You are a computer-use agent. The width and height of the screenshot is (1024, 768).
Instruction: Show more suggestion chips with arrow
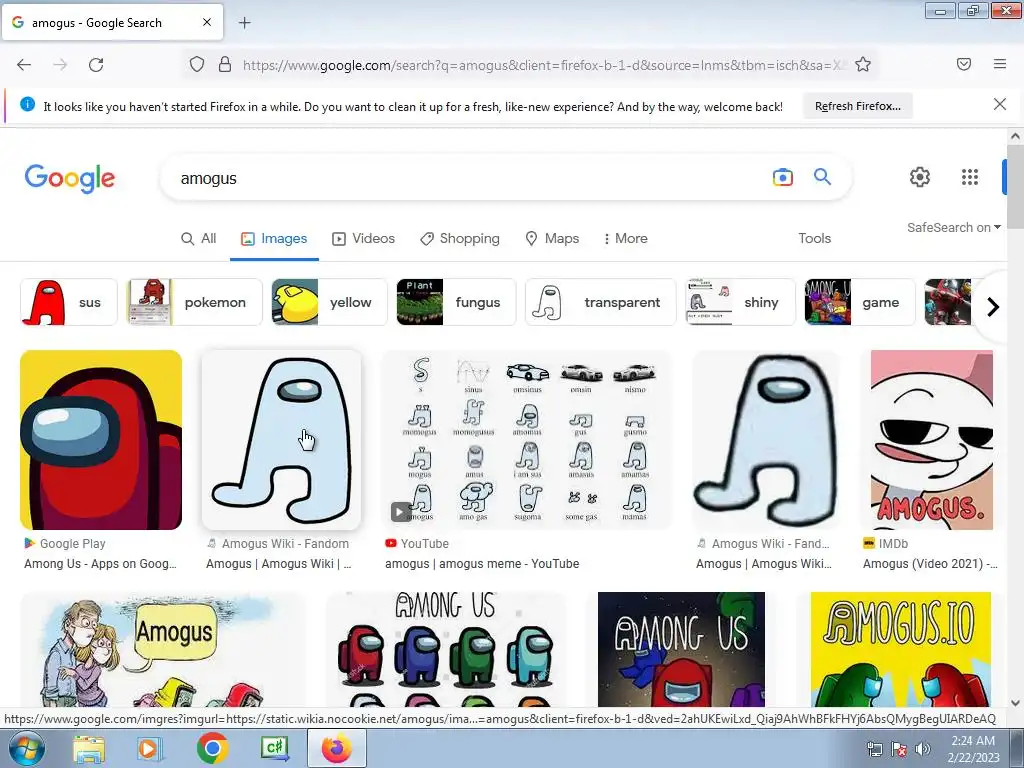pos(993,306)
